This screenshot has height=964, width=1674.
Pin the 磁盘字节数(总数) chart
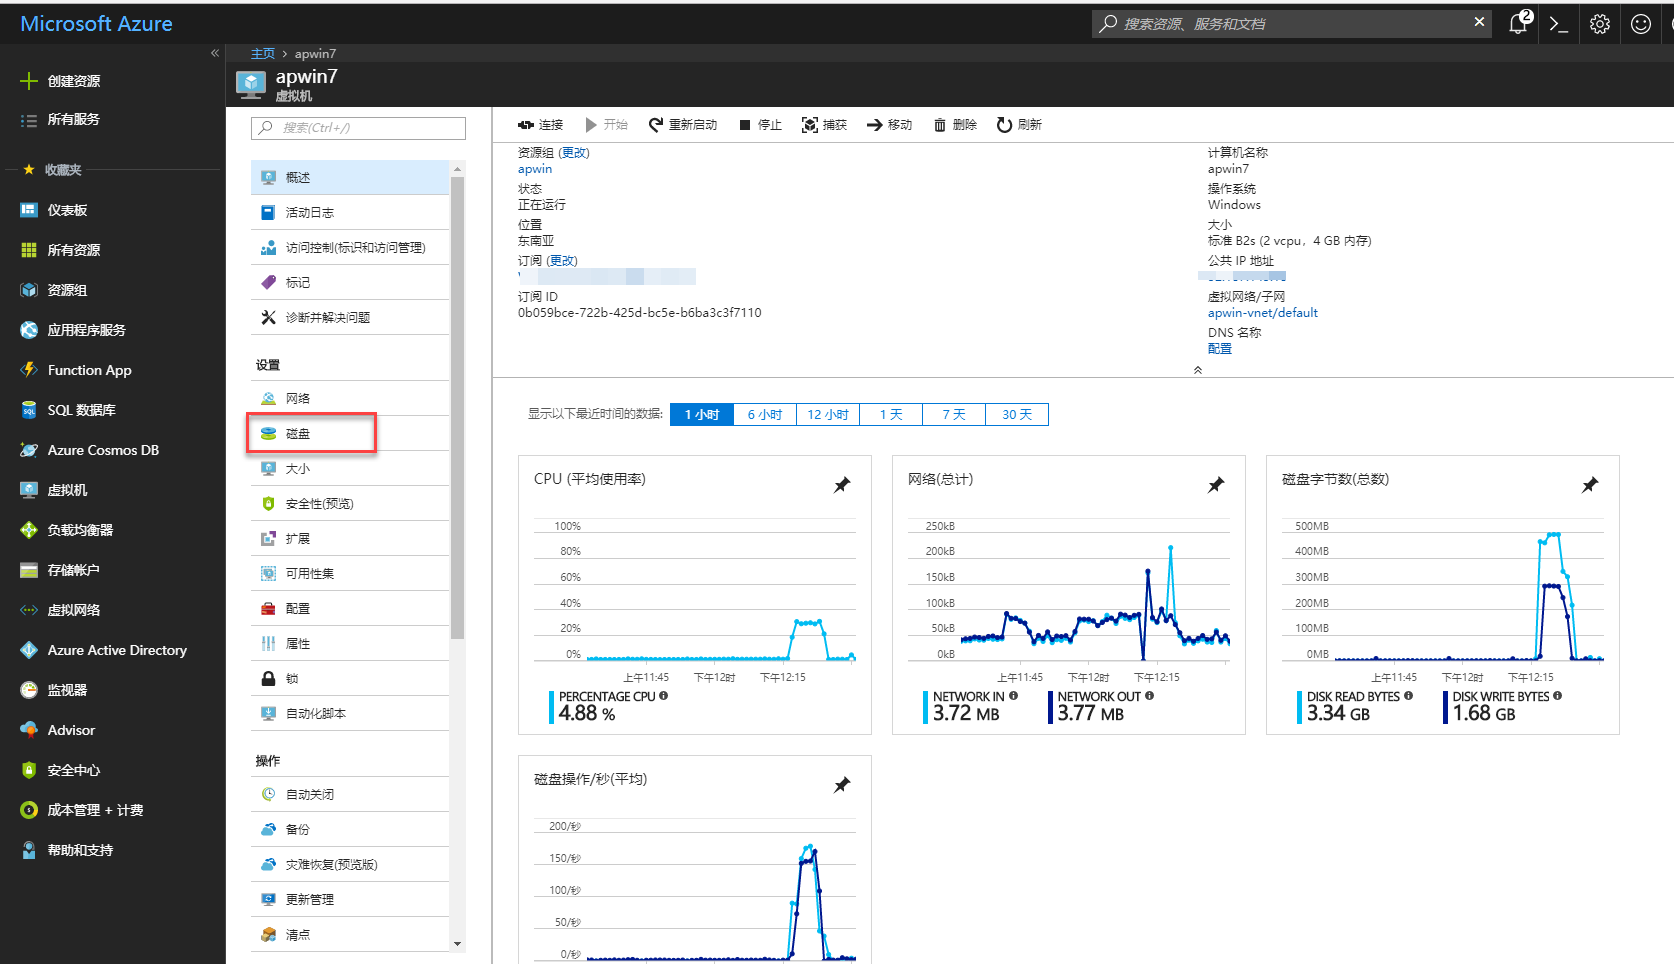[x=1590, y=485]
